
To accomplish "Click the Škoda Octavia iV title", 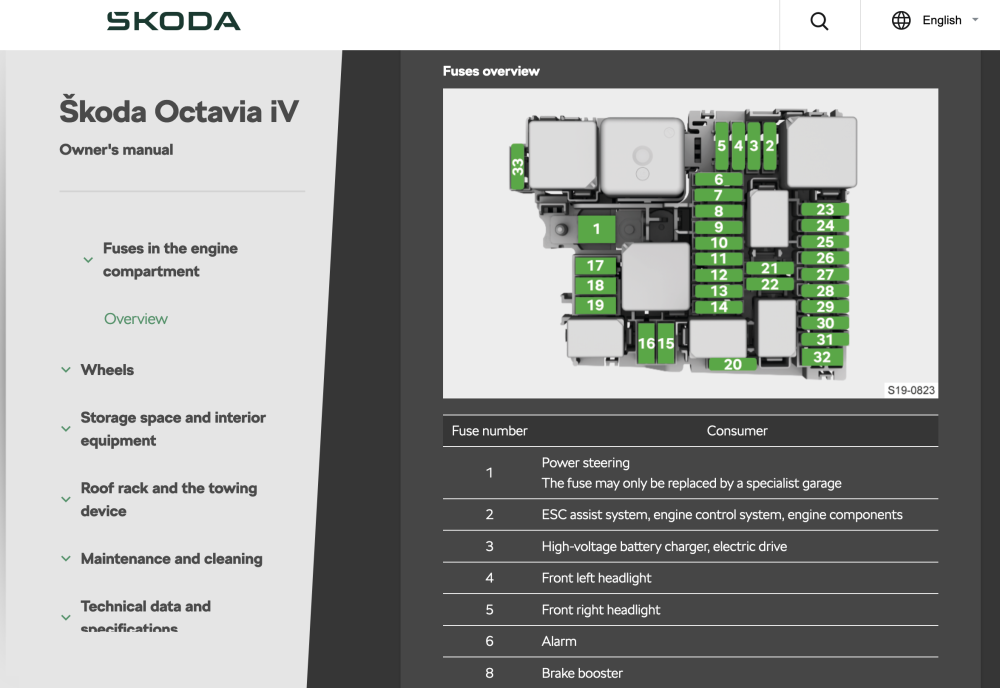I will click(179, 111).
